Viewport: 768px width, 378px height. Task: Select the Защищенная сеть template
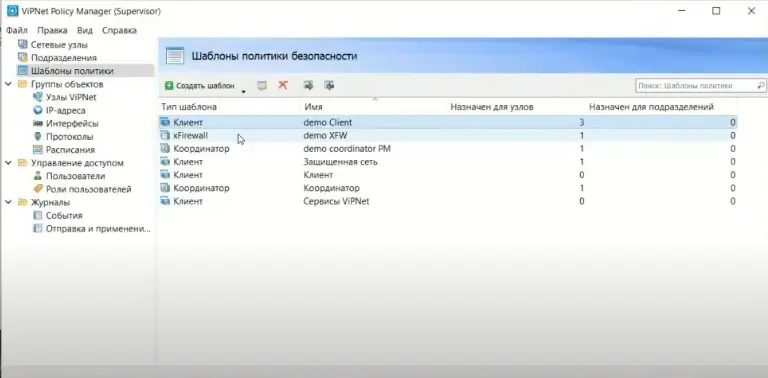click(x=340, y=162)
